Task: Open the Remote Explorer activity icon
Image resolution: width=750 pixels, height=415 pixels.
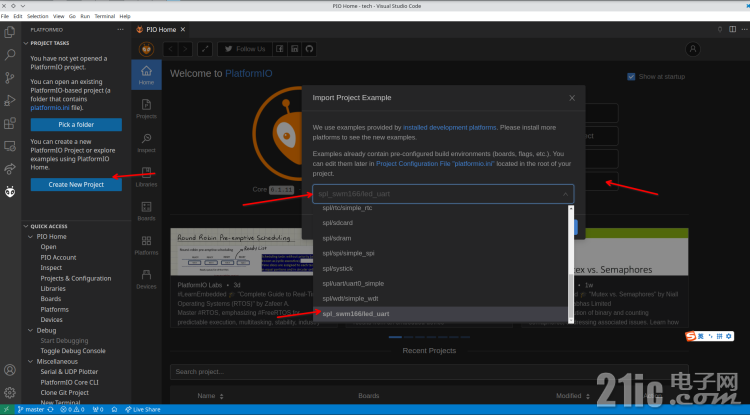Action: (x=10, y=146)
